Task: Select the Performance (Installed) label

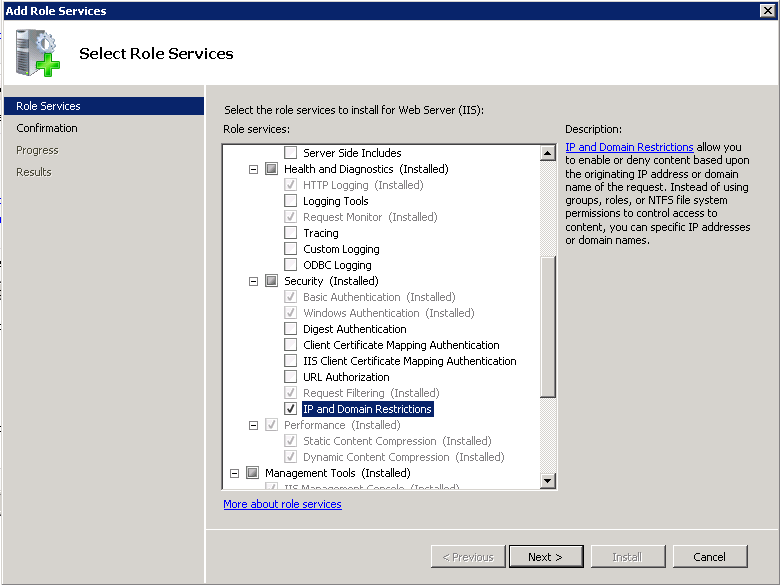Action: [342, 425]
